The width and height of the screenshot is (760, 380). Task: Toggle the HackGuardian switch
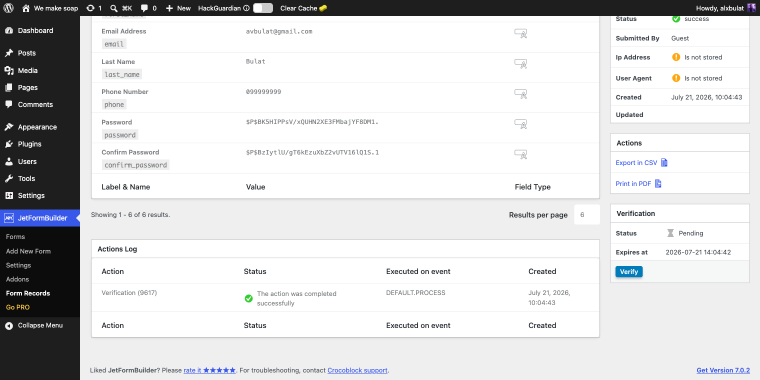pos(263,8)
